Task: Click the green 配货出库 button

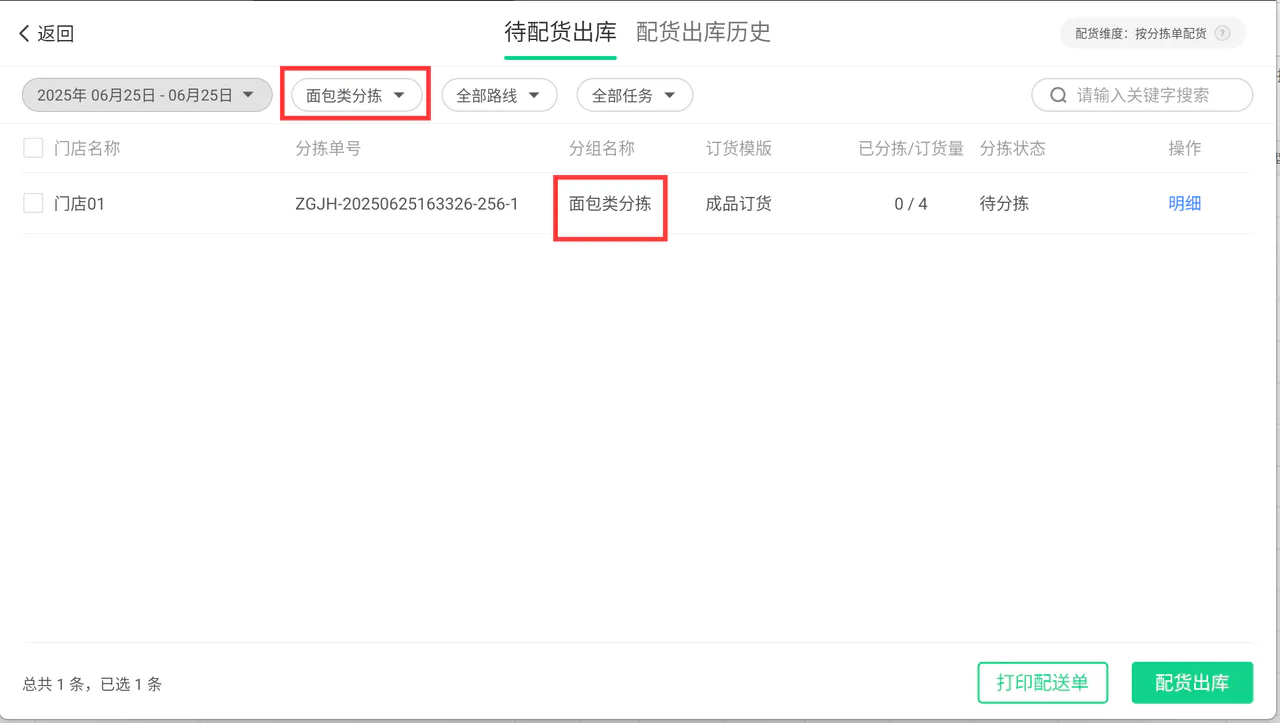Action: 1192,683
